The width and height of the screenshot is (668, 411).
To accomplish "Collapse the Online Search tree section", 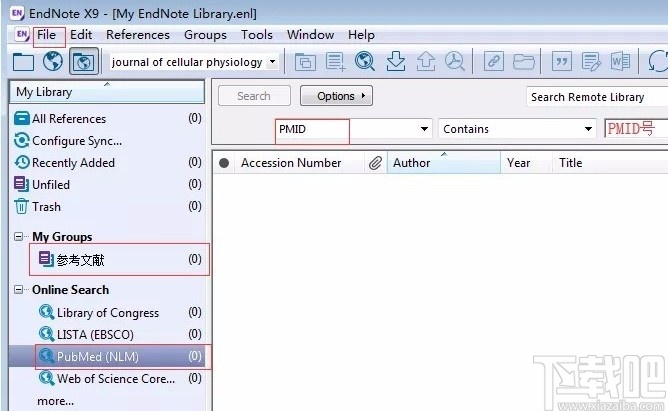I will (18, 290).
